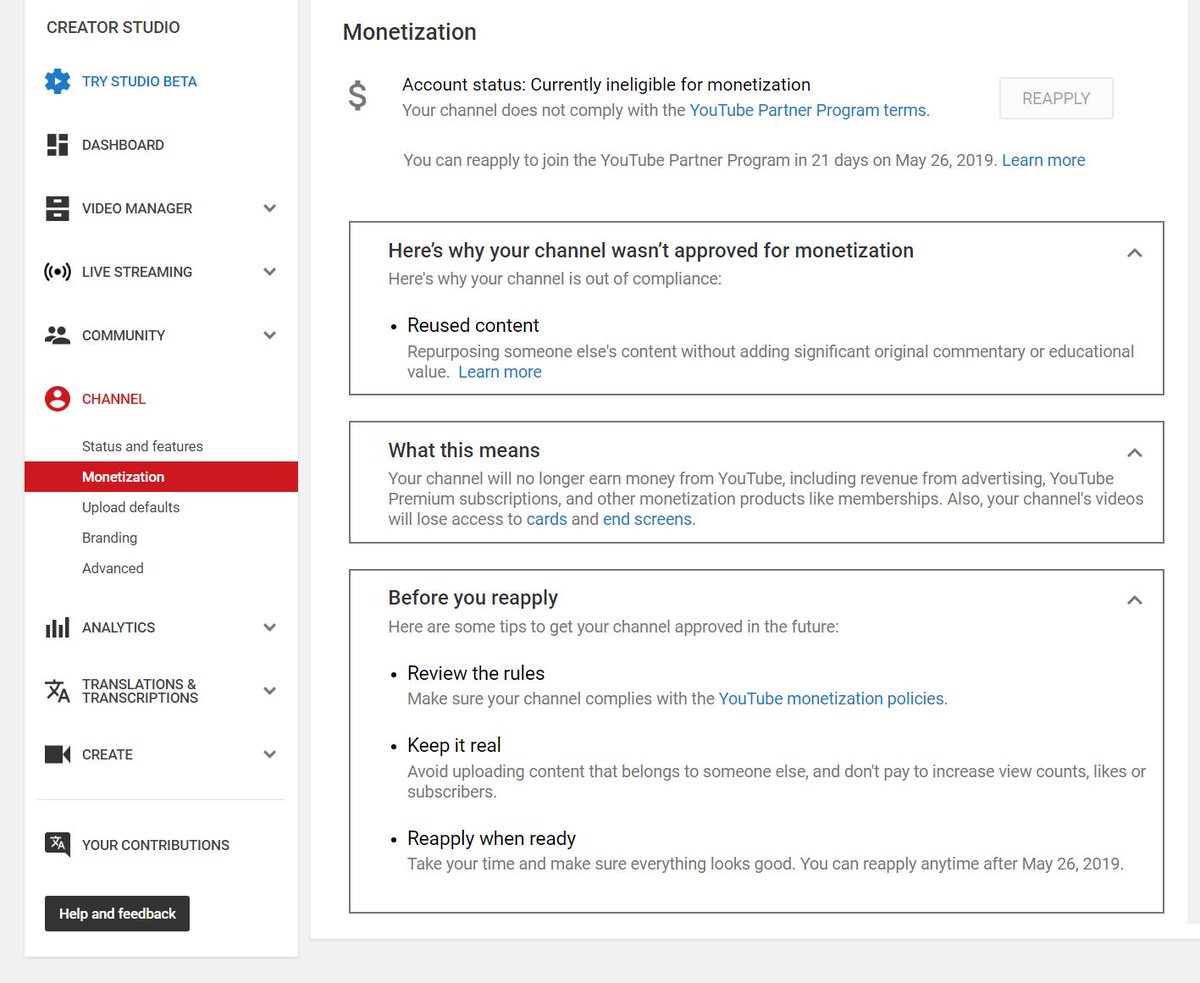Open Advanced channel settings
The width and height of the screenshot is (1200, 983).
113,568
